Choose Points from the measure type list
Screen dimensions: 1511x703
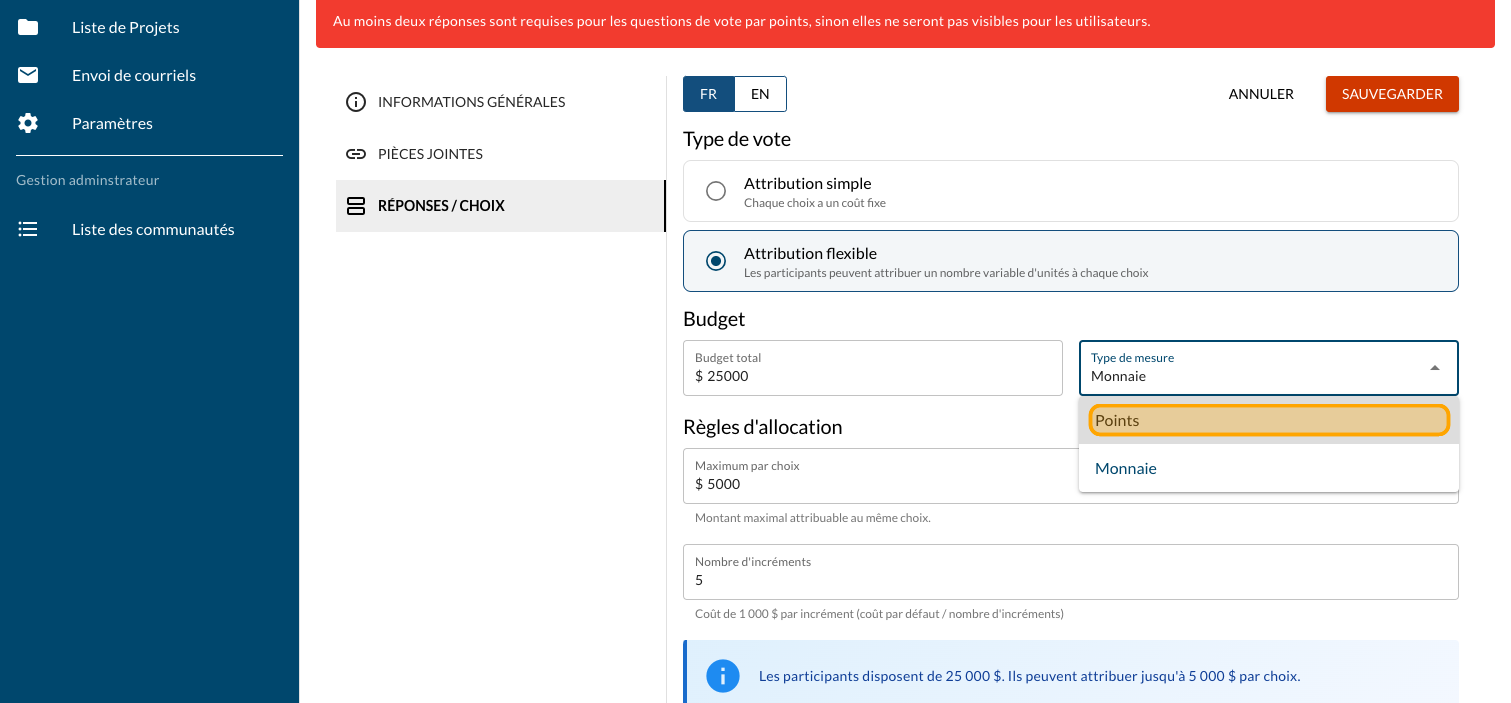1267,421
